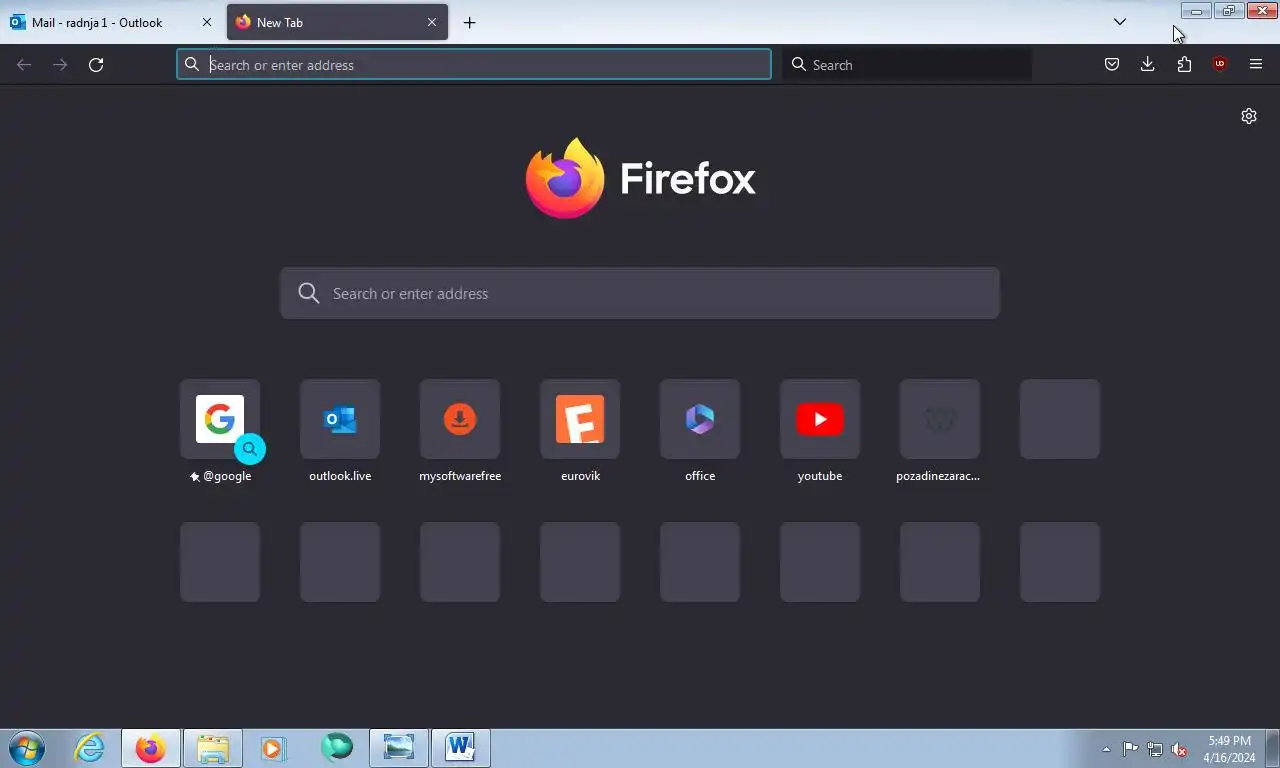Image resolution: width=1280 pixels, height=768 pixels.
Task: Open the Downloads panel
Action: pos(1147,65)
